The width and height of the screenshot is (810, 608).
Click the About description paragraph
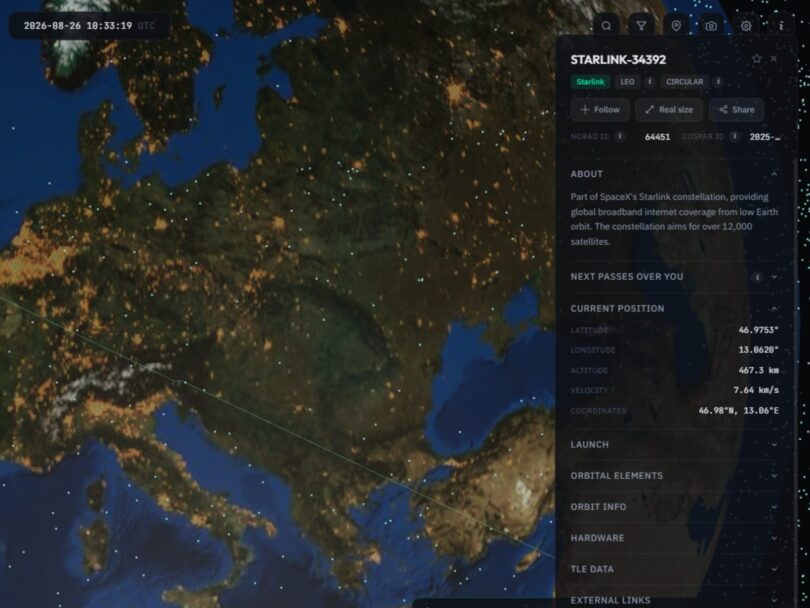point(674,219)
